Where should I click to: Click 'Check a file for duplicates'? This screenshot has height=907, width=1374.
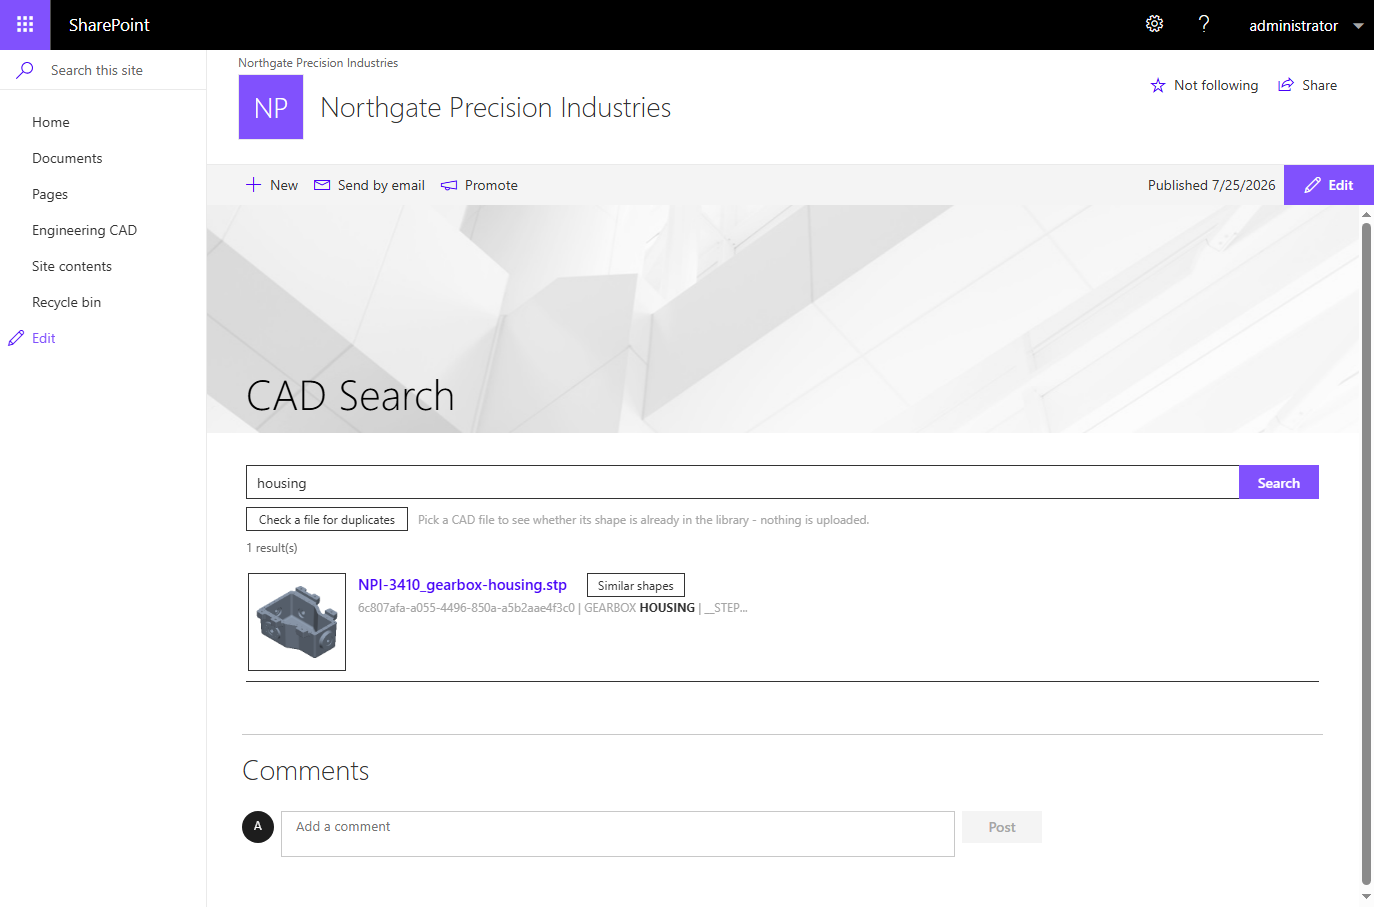327,519
